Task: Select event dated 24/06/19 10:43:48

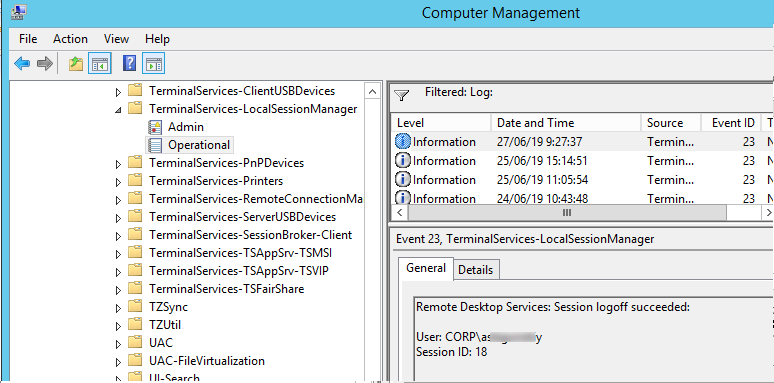Action: coord(582,198)
